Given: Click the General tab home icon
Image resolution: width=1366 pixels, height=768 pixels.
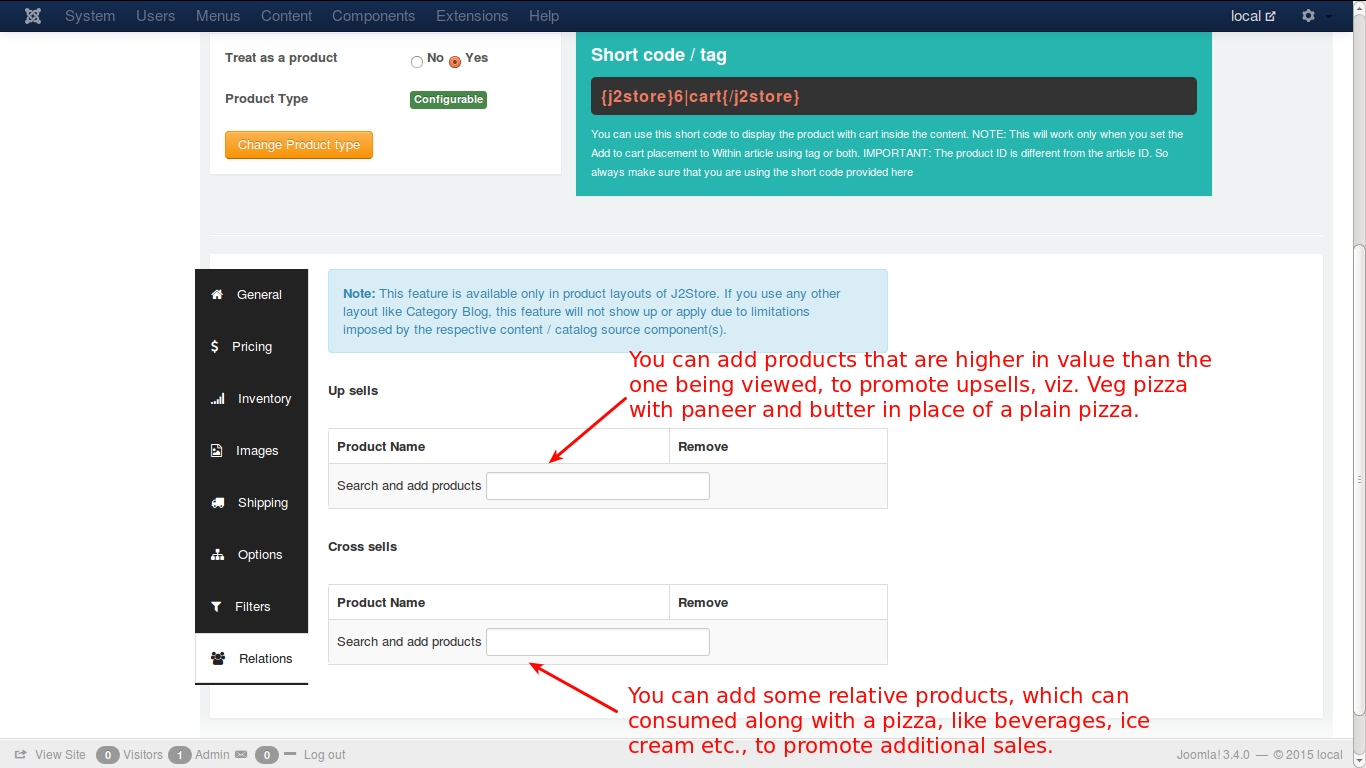Looking at the screenshot, I should click(x=217, y=295).
